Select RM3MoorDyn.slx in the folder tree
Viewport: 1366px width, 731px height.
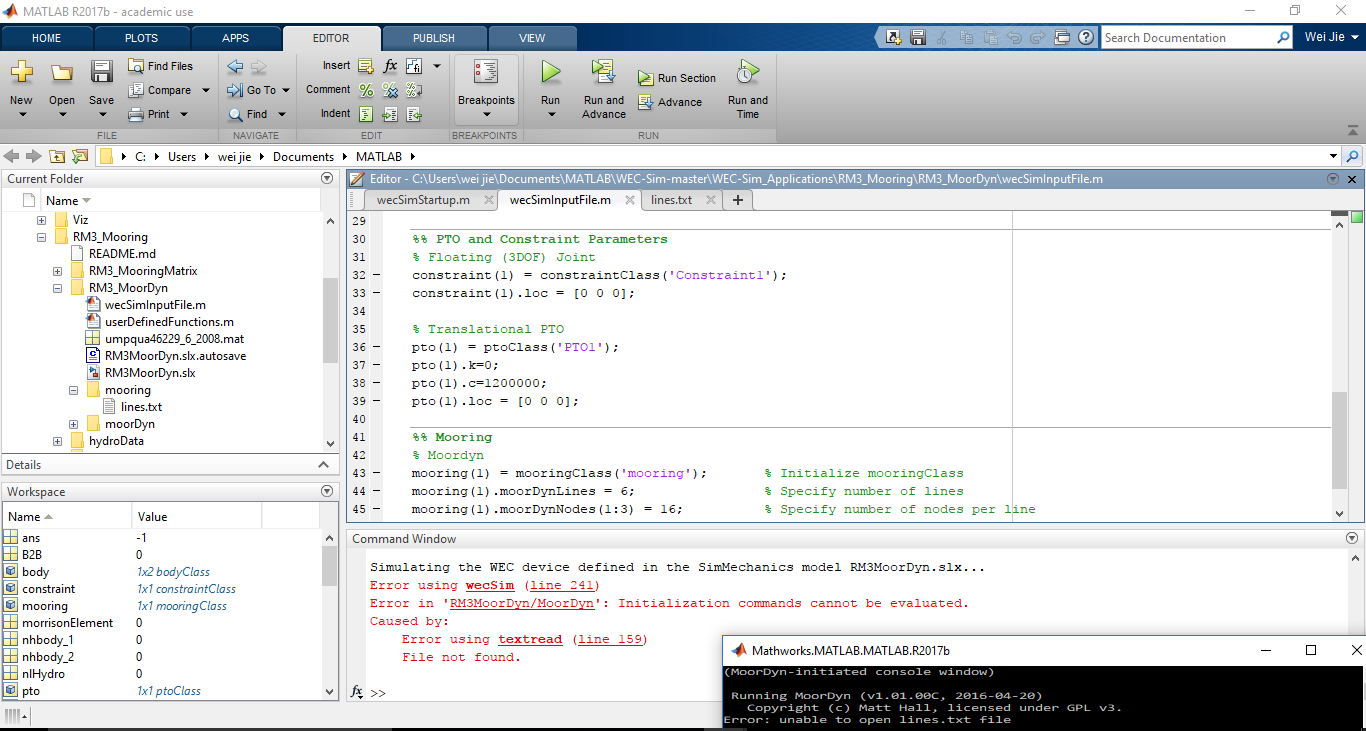pos(150,373)
